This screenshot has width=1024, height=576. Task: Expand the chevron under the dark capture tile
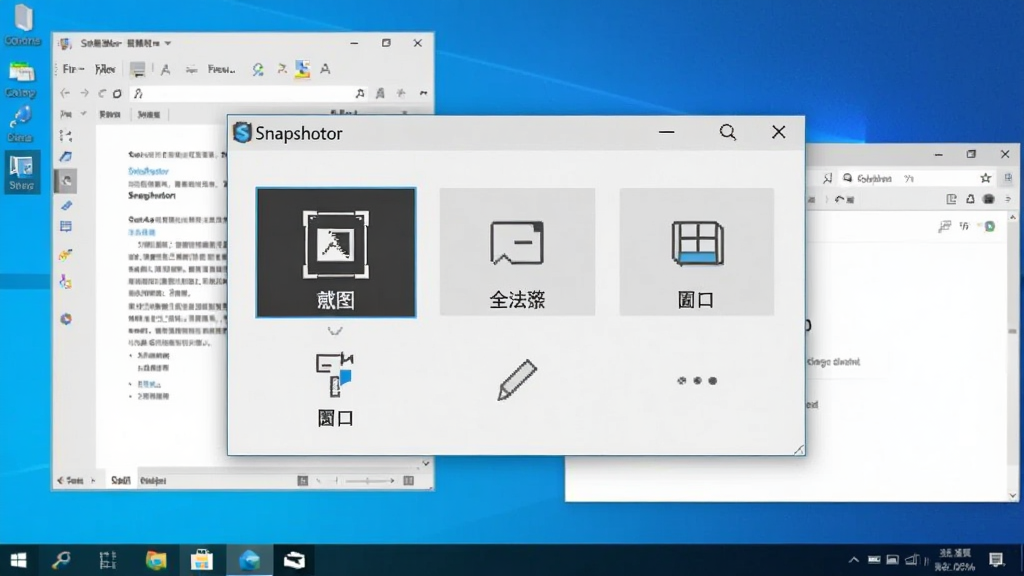click(335, 331)
